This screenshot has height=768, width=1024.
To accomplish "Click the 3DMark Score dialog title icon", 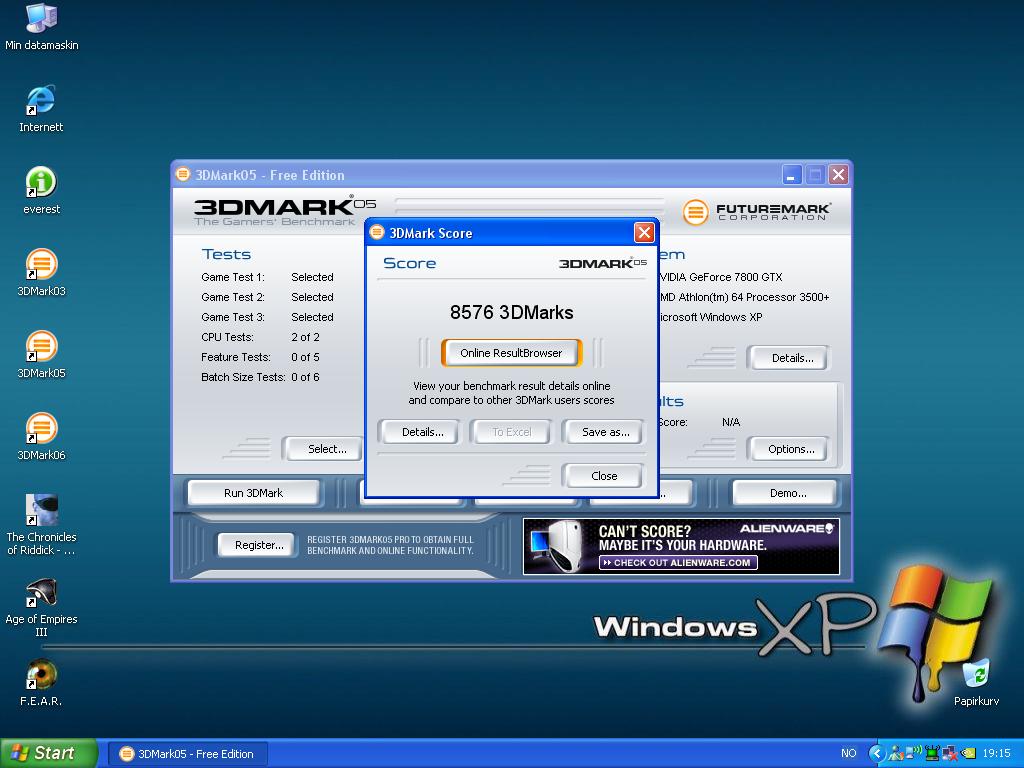I will pyautogui.click(x=377, y=232).
